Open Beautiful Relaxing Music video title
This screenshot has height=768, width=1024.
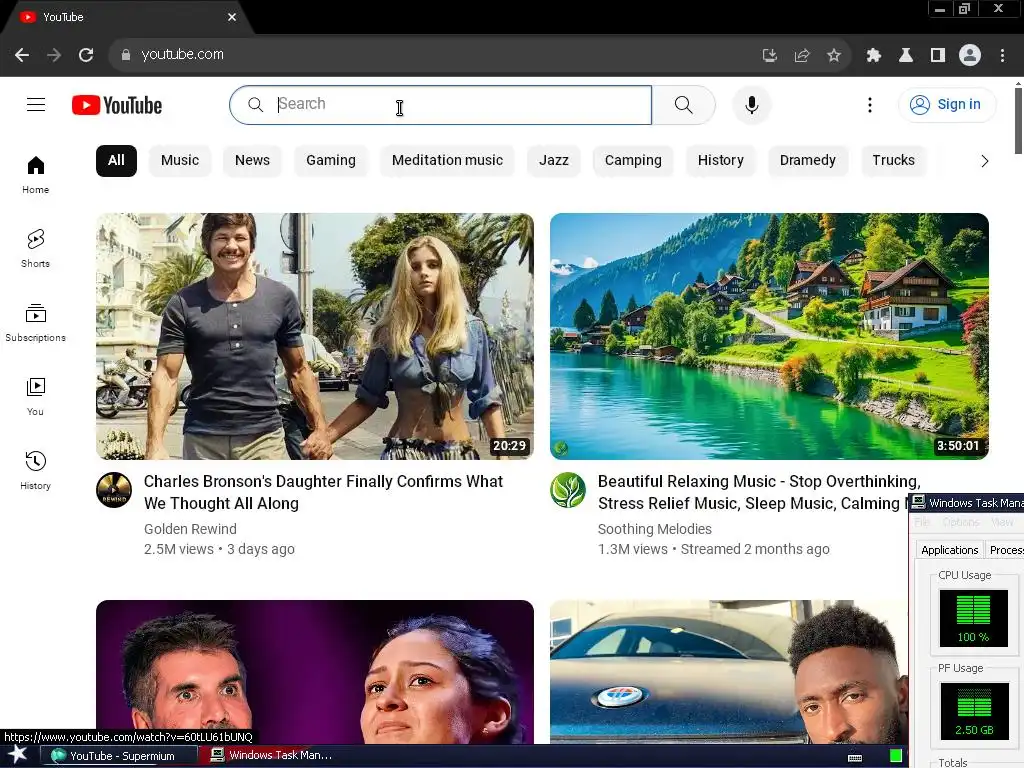point(751,492)
